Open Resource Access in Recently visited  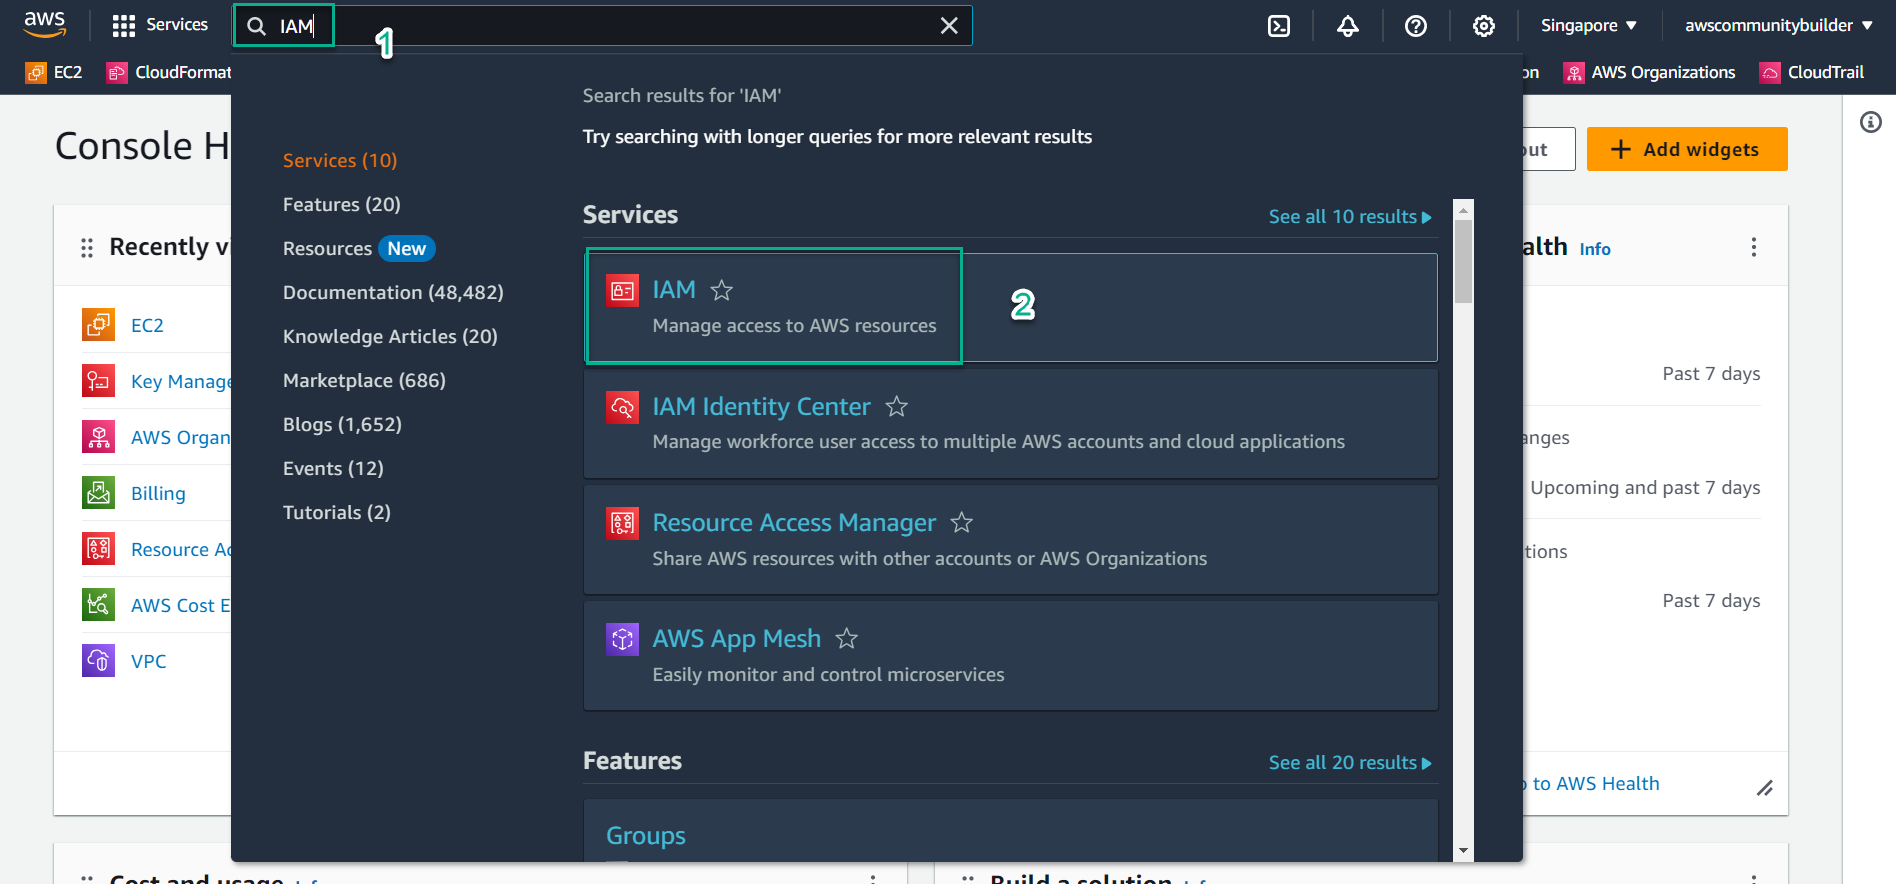point(181,549)
